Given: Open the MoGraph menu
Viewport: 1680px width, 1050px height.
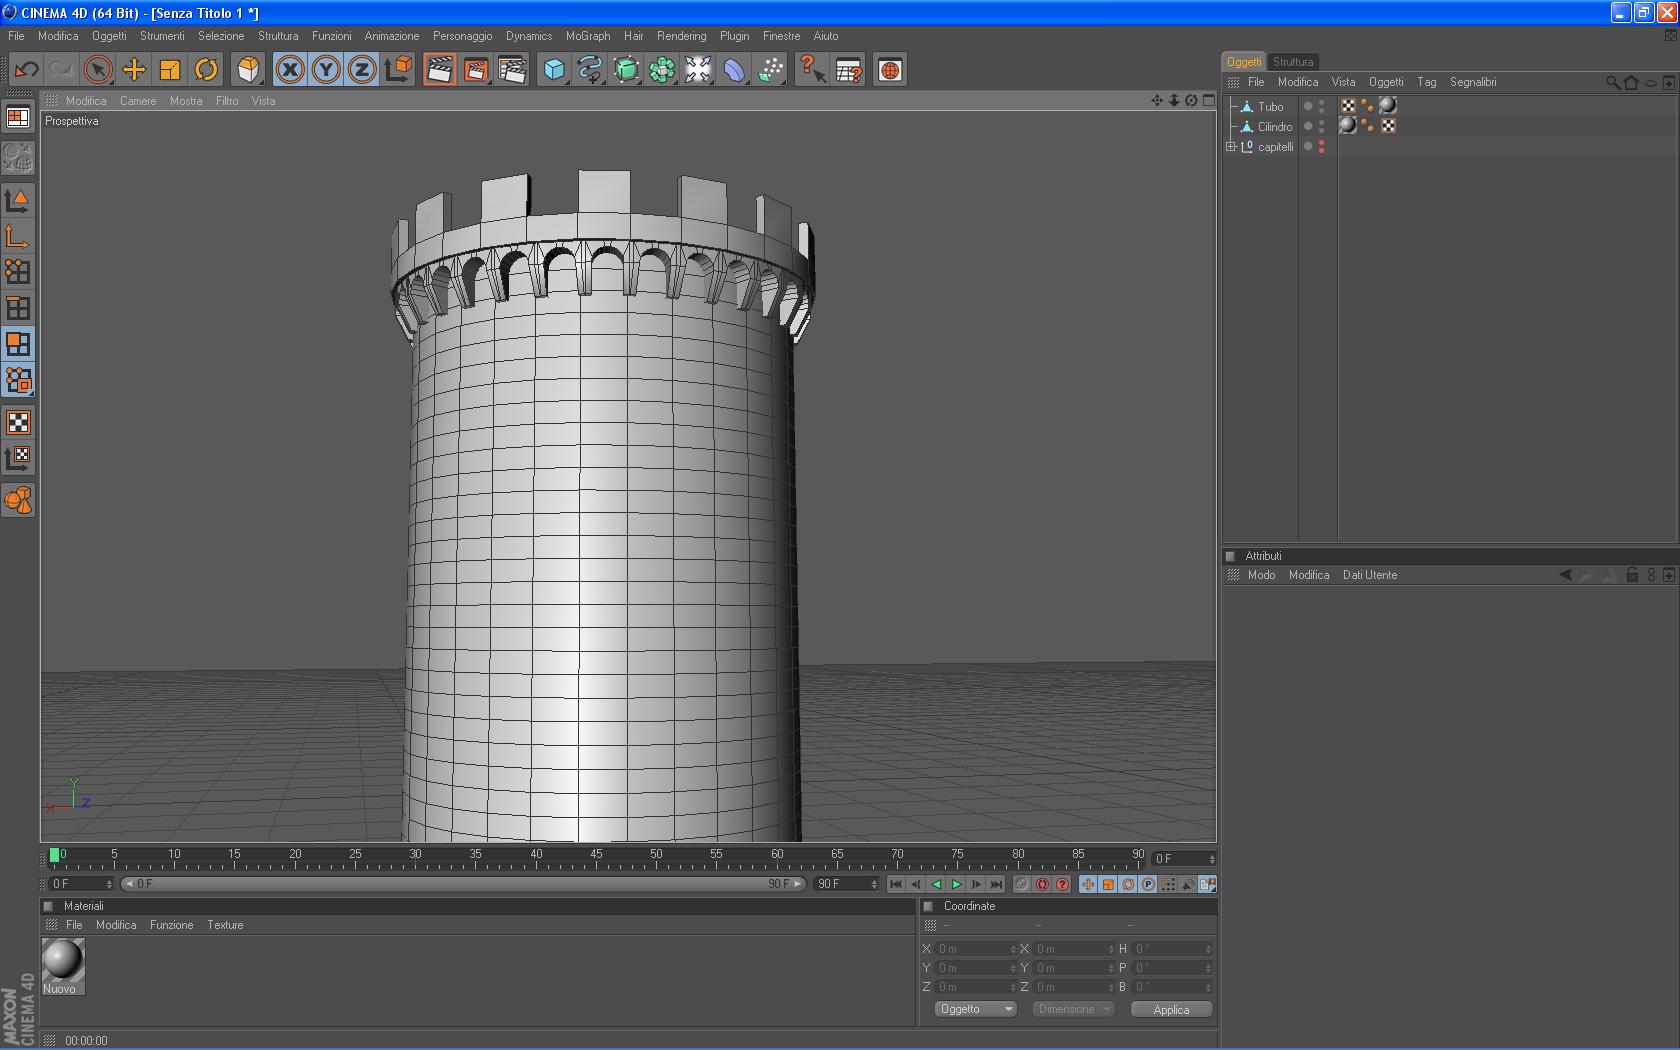Looking at the screenshot, I should [x=587, y=36].
